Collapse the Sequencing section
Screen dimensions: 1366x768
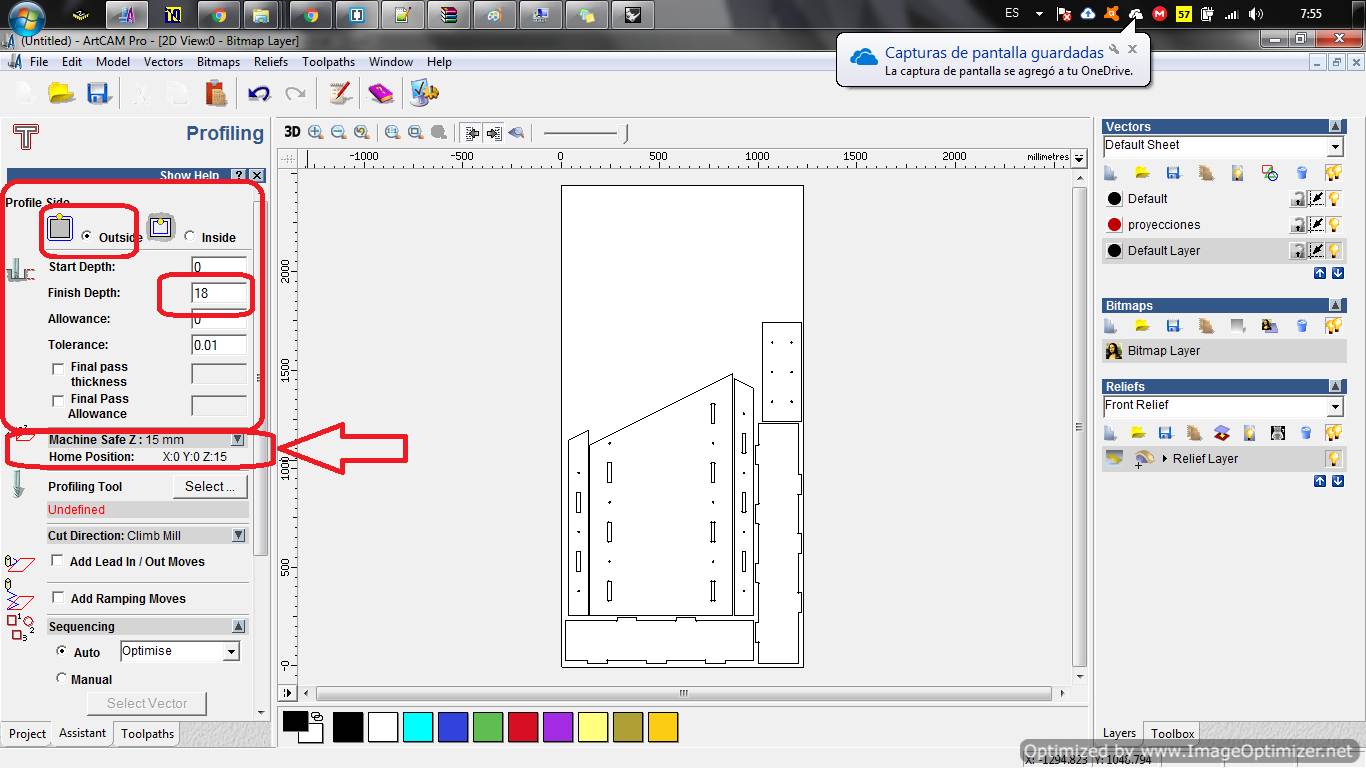click(x=238, y=627)
